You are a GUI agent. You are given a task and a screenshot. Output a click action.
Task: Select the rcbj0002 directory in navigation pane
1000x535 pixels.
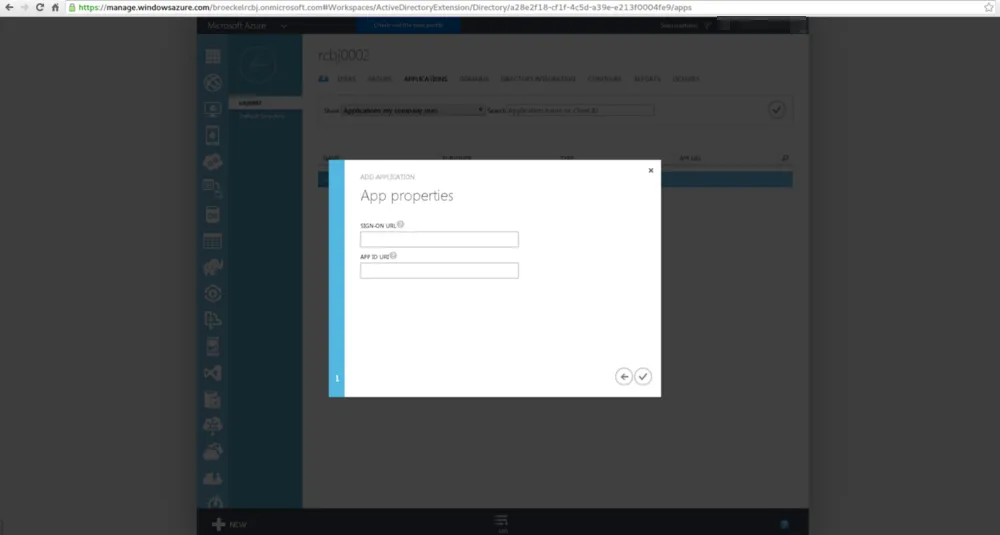(265, 103)
